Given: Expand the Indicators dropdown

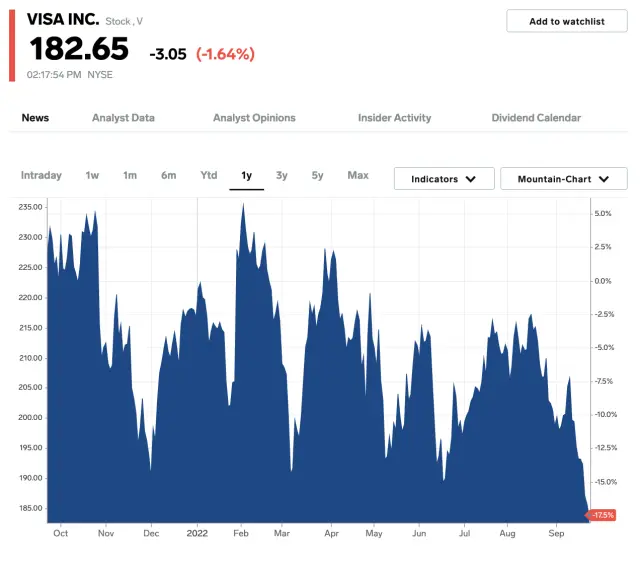Looking at the screenshot, I should click(443, 179).
